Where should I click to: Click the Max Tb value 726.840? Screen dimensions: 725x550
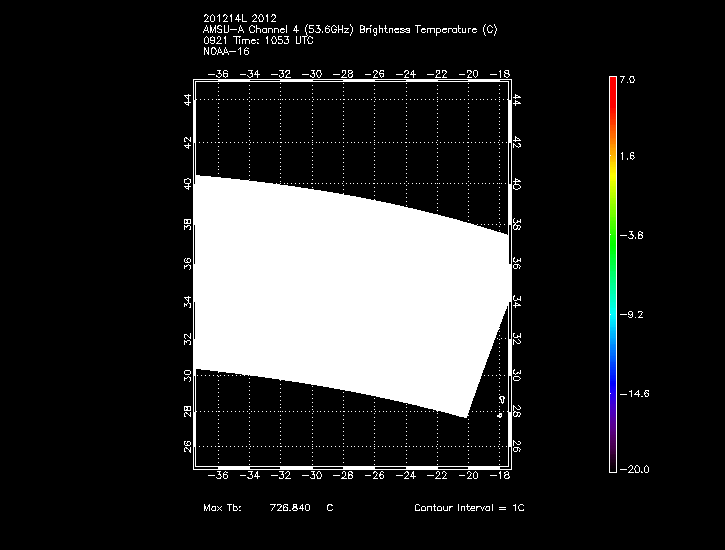coord(291,508)
